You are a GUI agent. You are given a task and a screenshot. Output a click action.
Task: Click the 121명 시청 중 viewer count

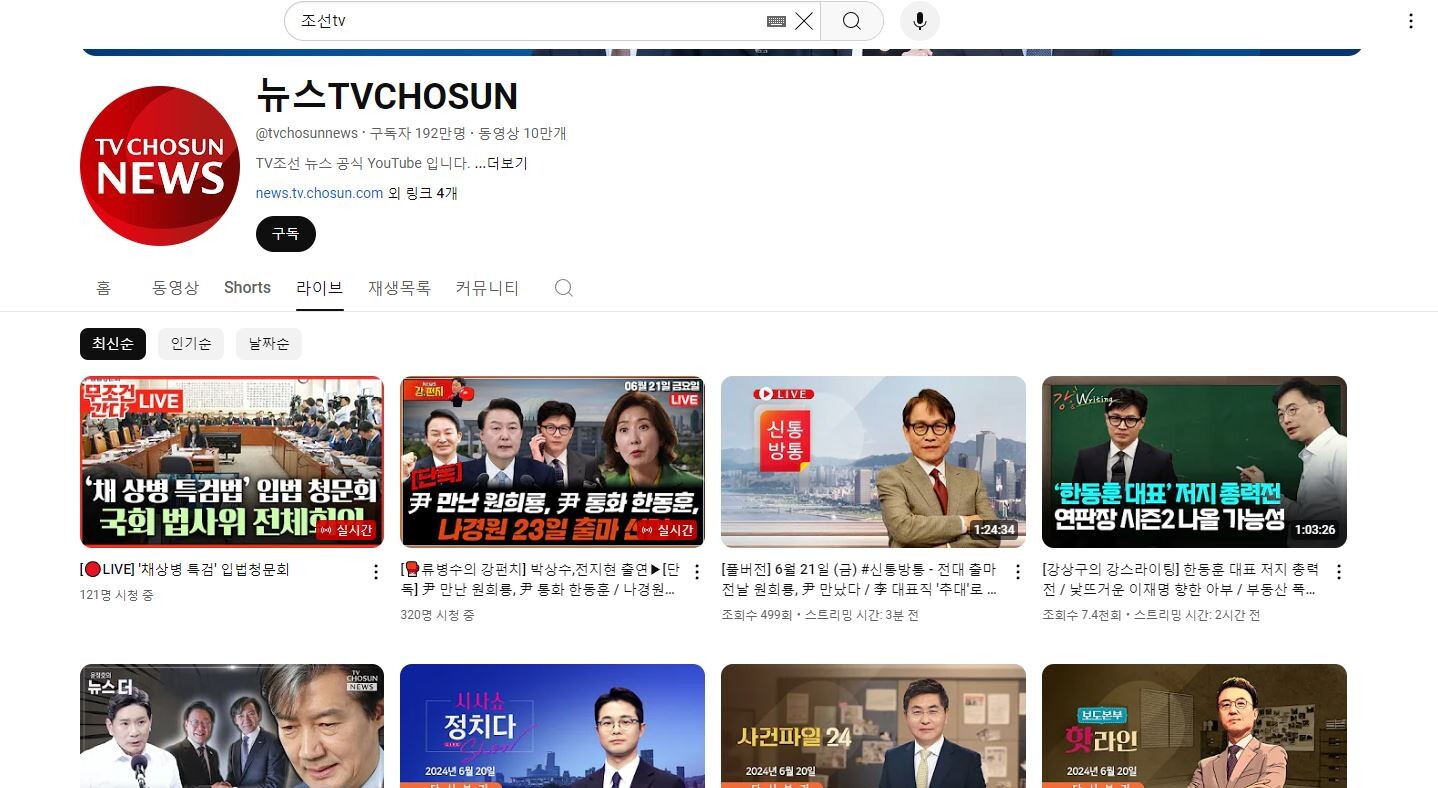(x=117, y=595)
